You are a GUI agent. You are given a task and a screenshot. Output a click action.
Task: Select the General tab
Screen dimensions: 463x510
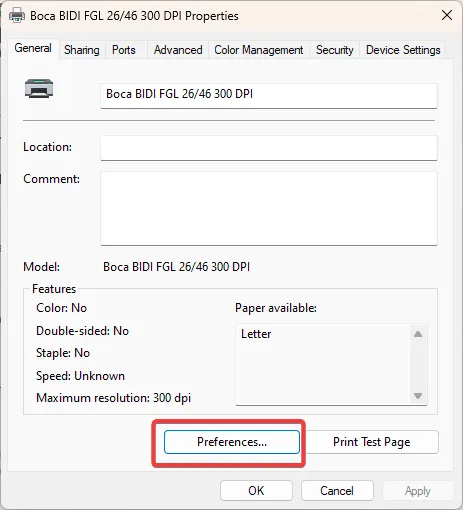coord(33,48)
